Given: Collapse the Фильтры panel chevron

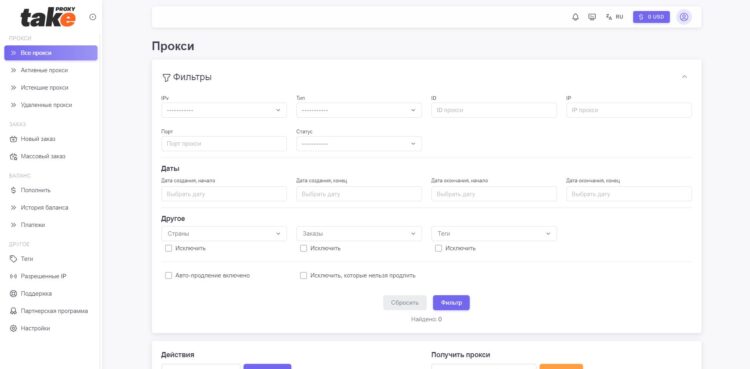Looking at the screenshot, I should tap(684, 77).
